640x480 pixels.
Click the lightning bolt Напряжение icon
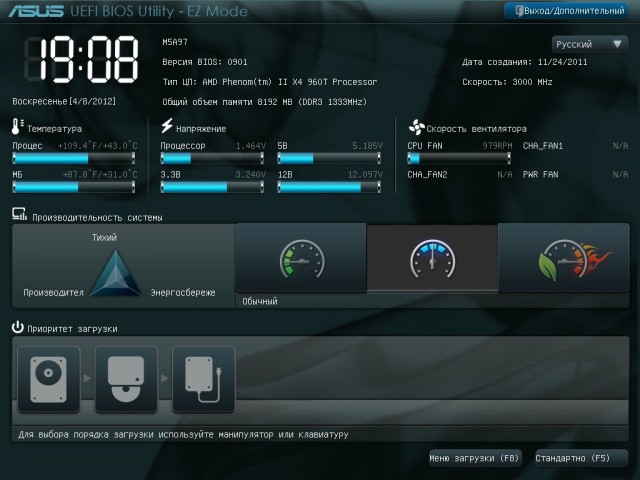[167, 126]
